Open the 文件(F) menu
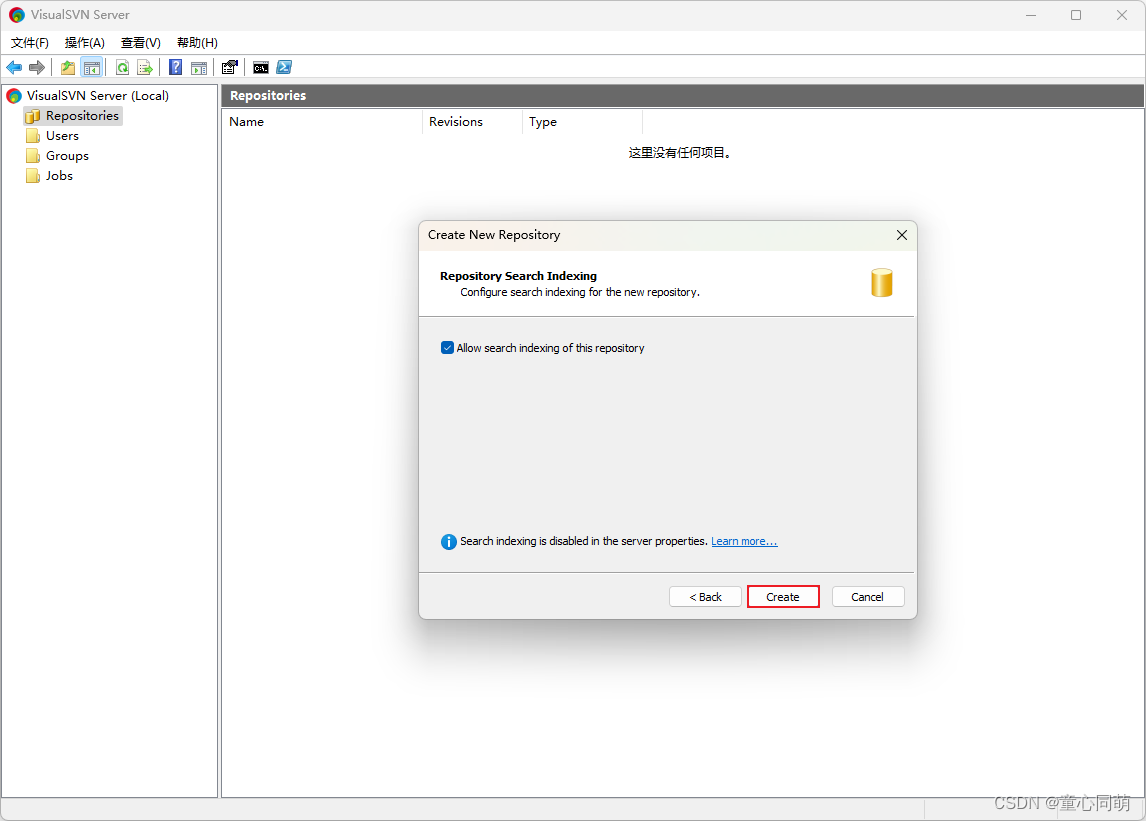This screenshot has width=1146, height=821. coord(30,42)
